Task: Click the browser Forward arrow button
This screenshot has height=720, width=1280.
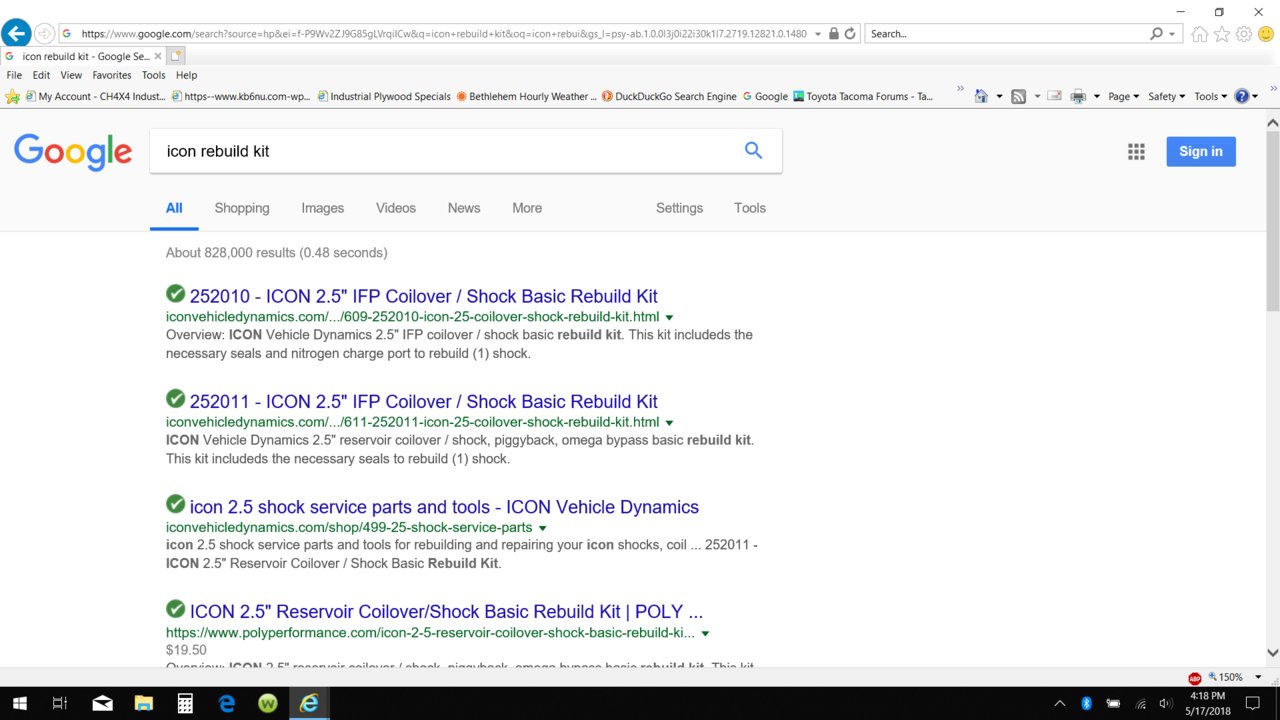Action: pos(44,33)
